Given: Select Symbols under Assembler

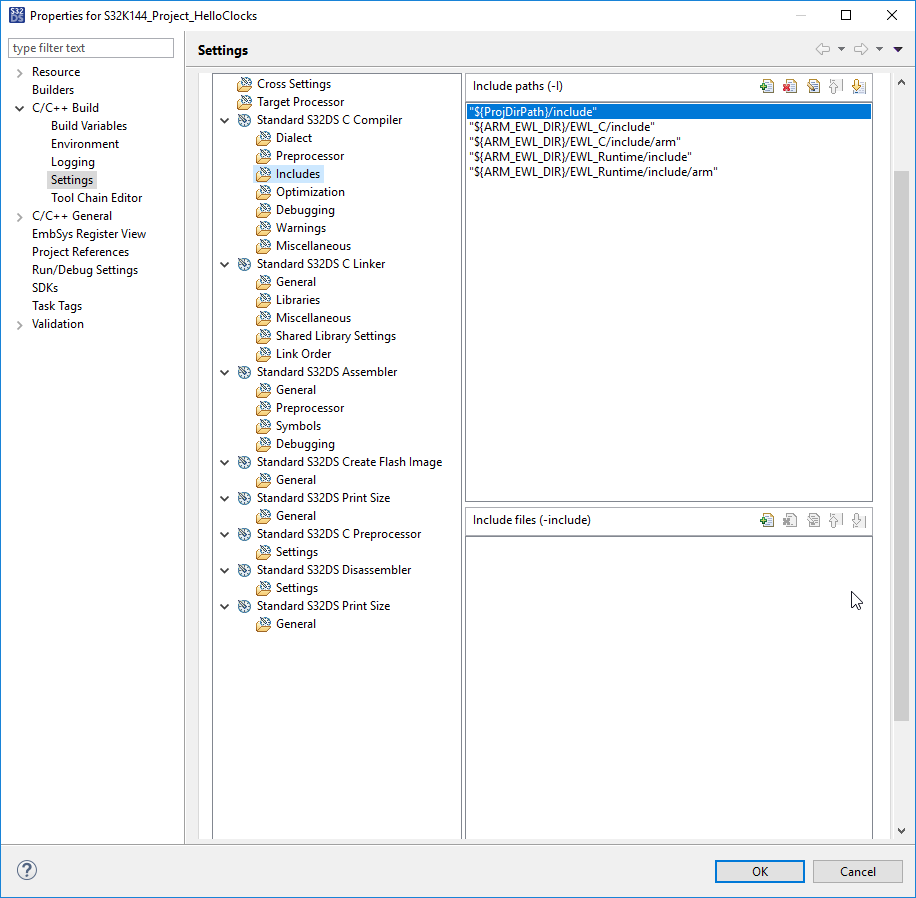Looking at the screenshot, I should click(299, 426).
